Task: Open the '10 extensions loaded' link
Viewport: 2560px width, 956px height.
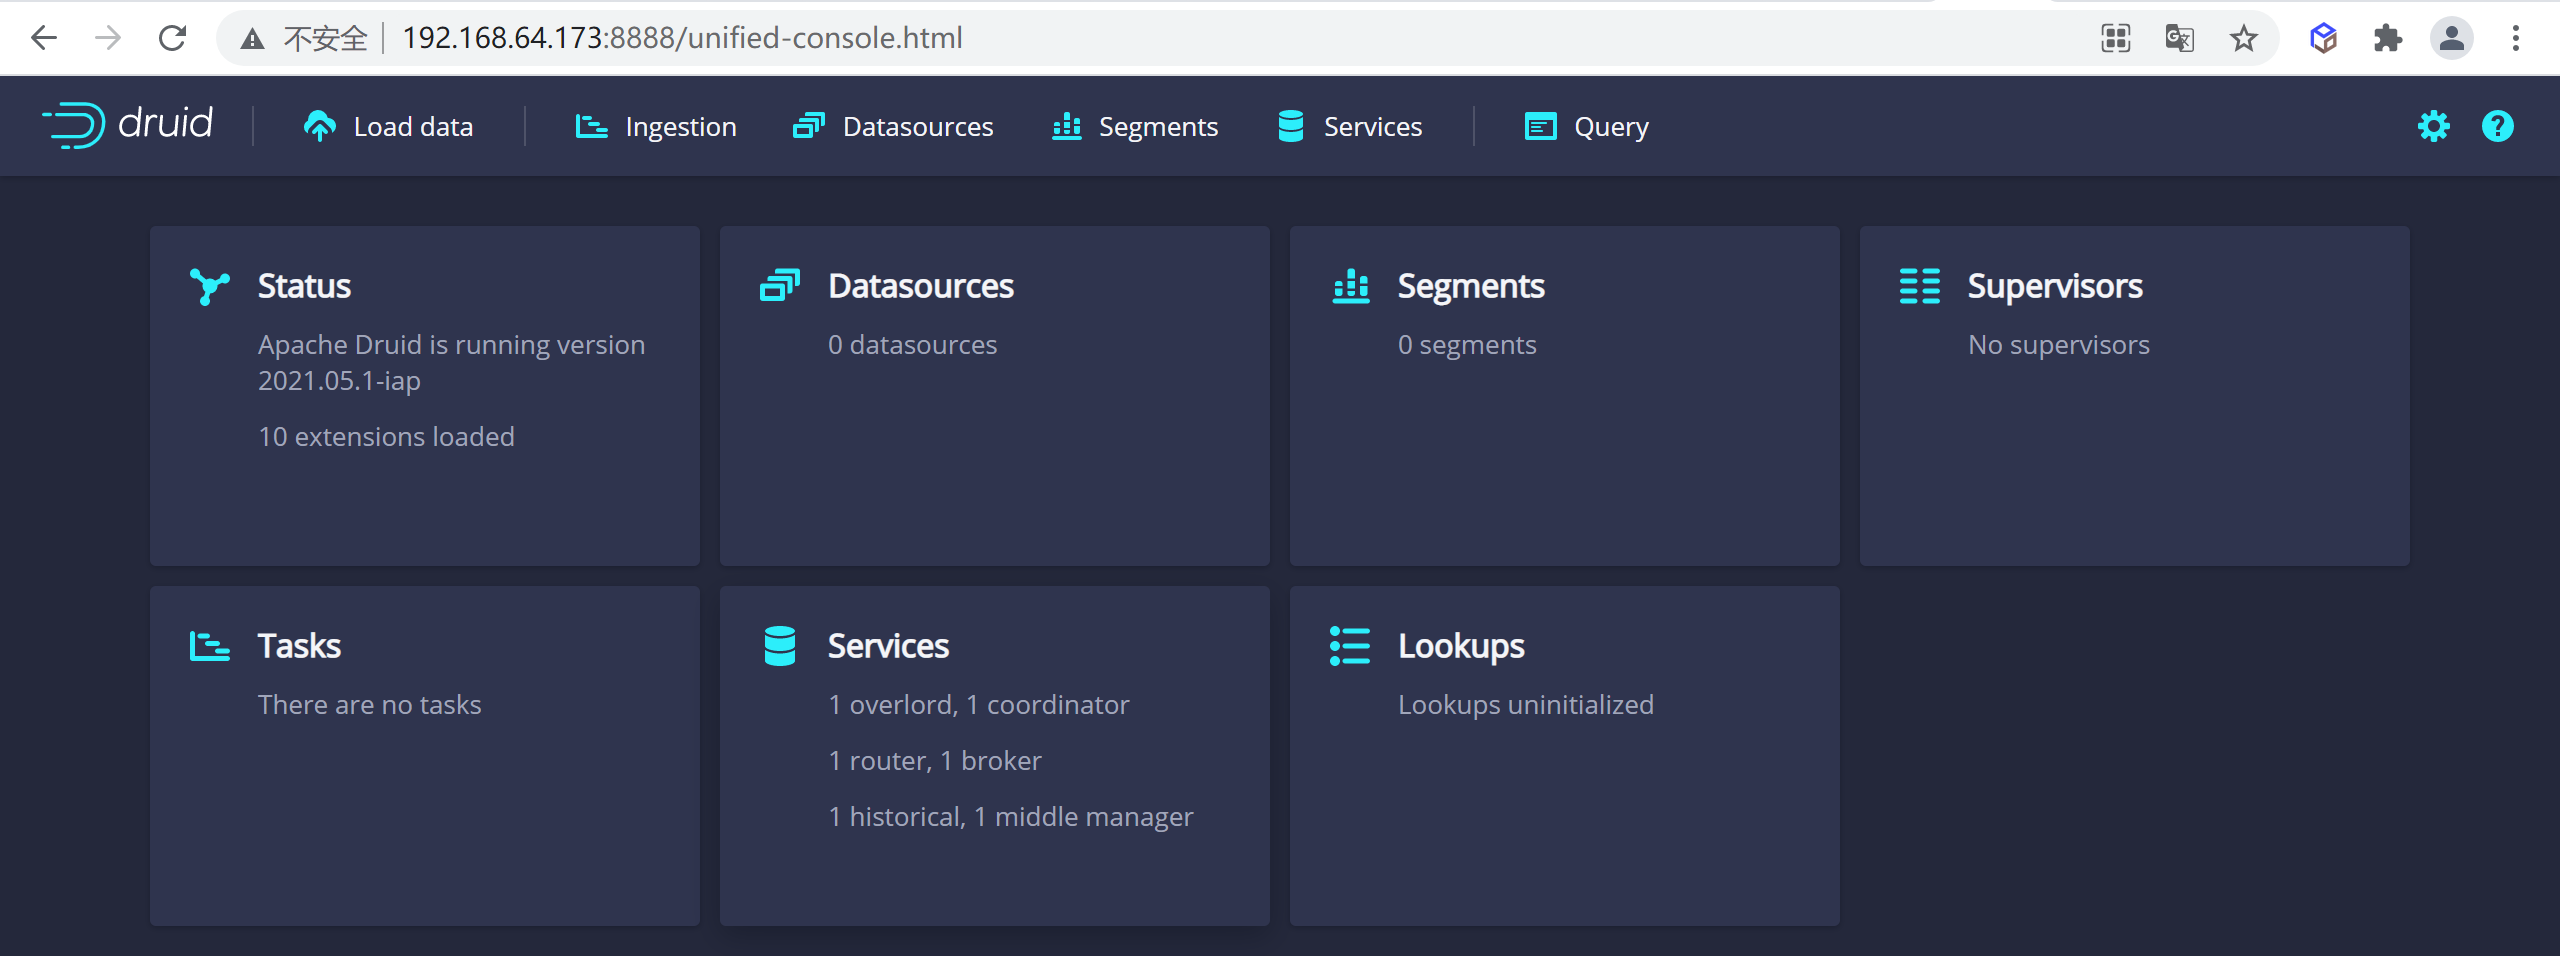Action: (386, 437)
